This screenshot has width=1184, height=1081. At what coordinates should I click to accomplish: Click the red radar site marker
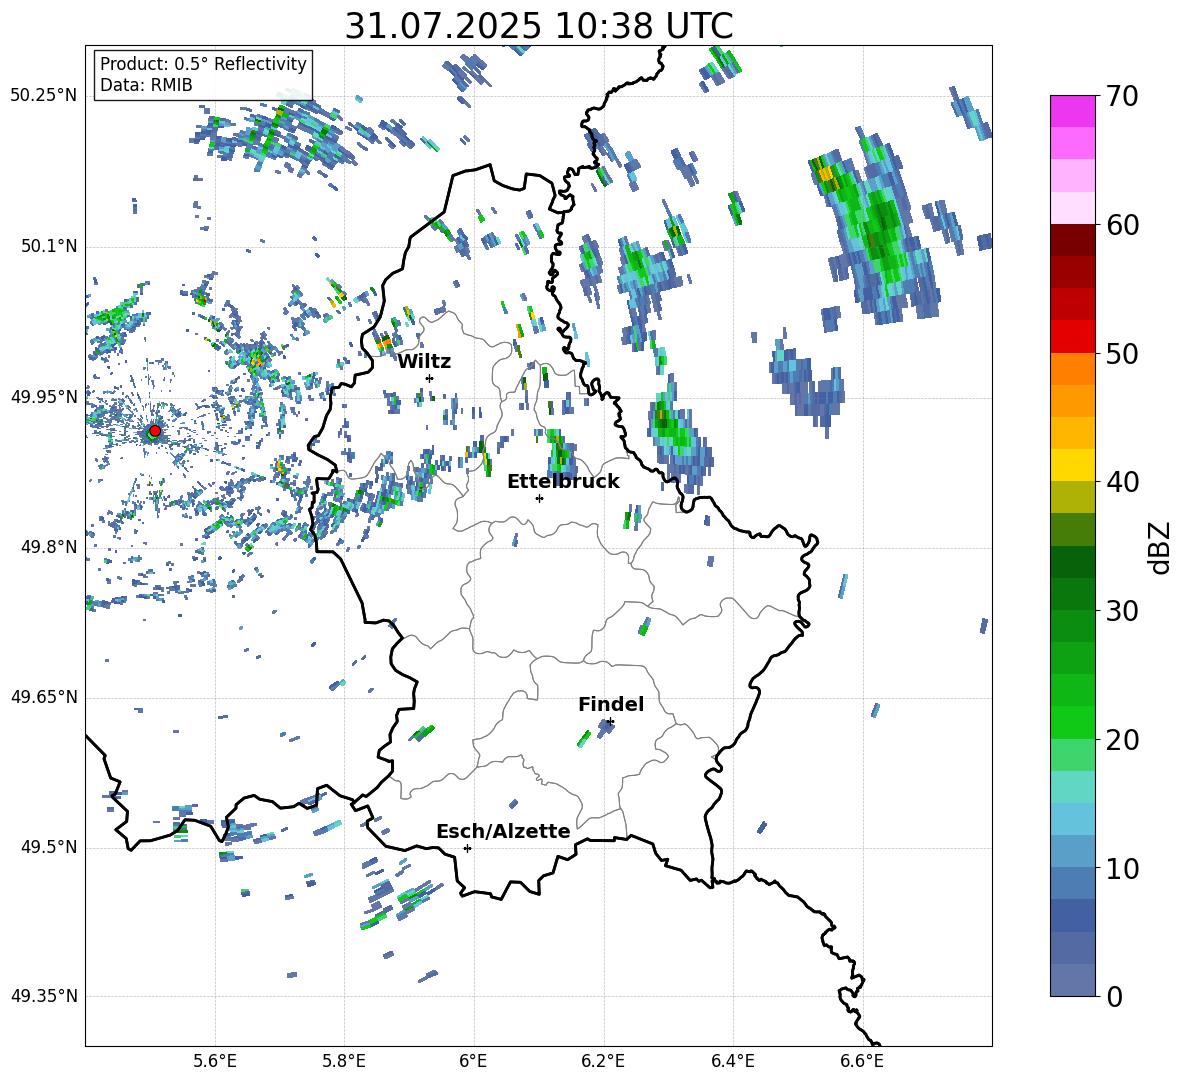pos(155,431)
